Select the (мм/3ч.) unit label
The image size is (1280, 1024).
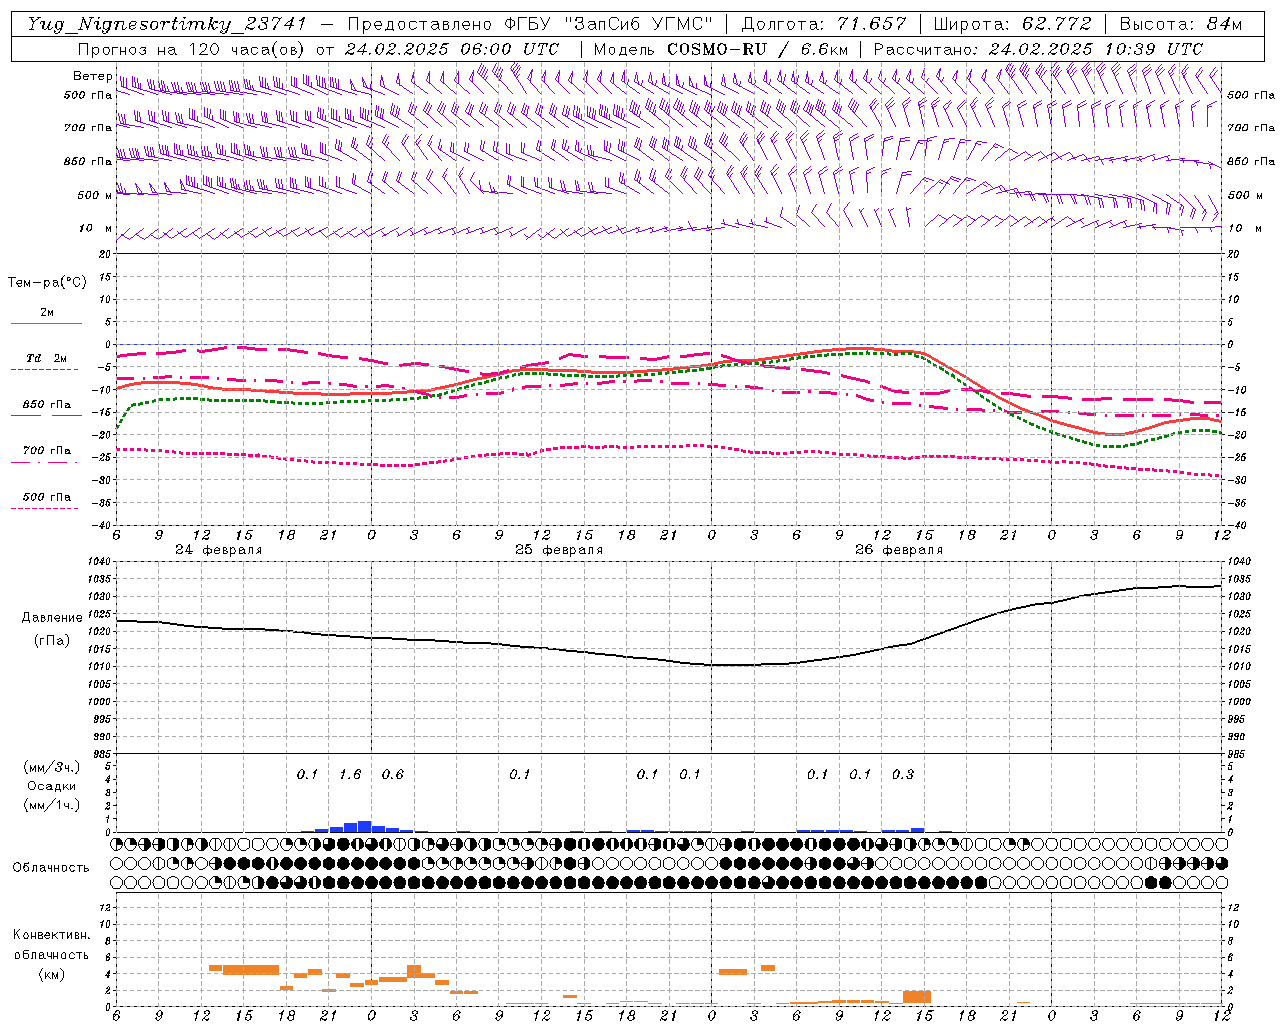pos(52,767)
